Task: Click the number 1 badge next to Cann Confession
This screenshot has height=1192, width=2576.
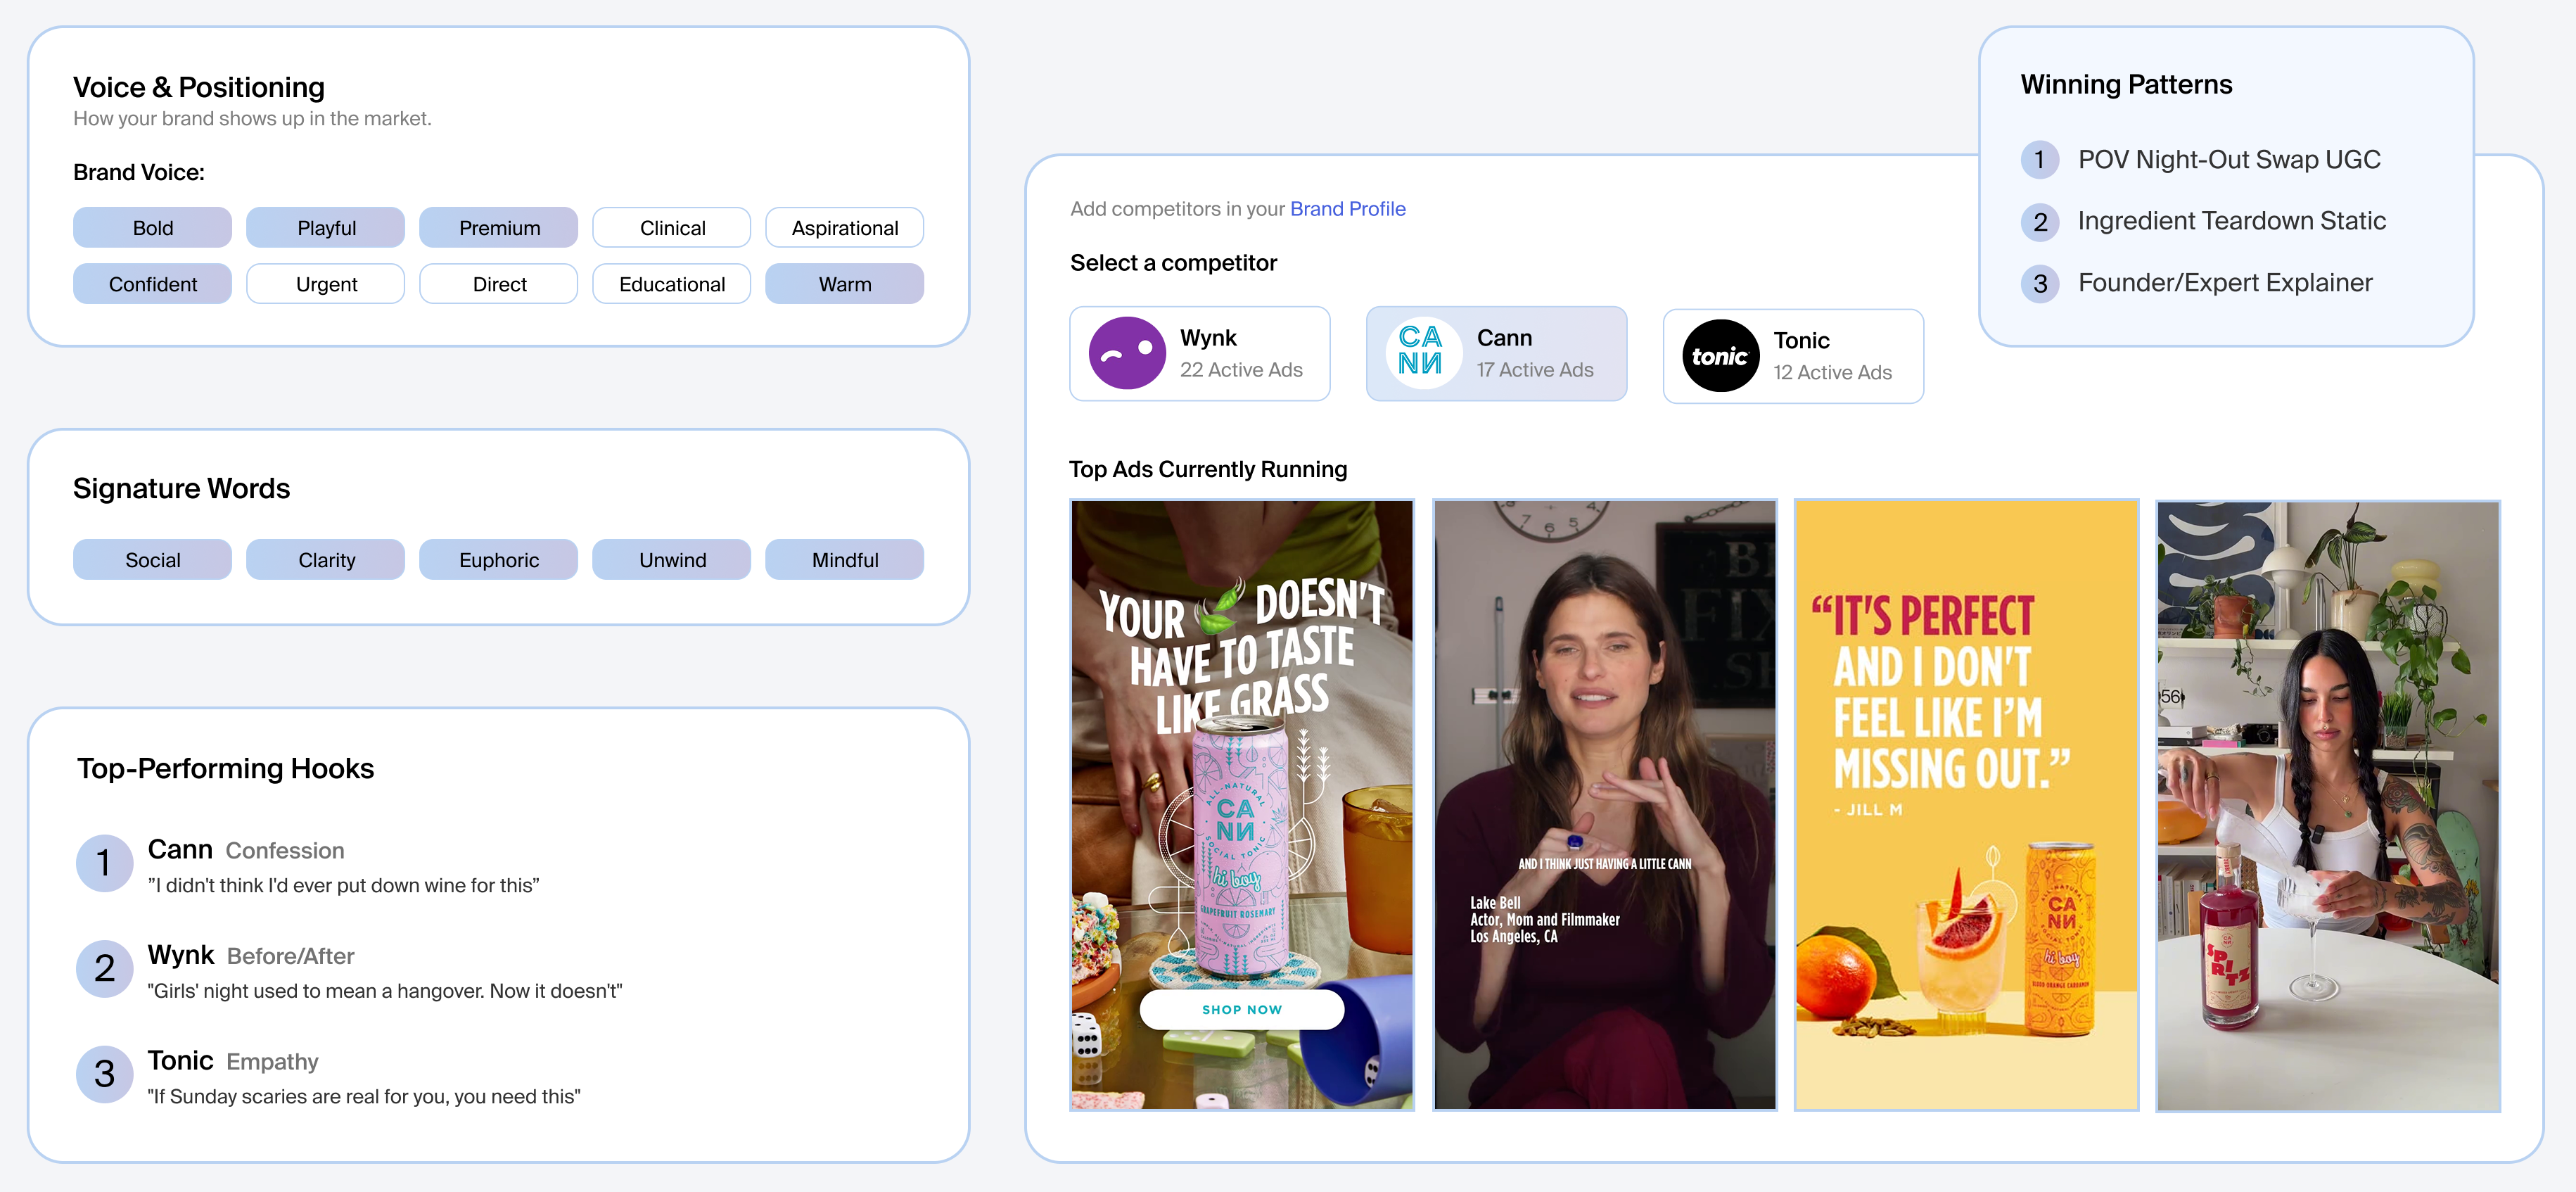Action: coord(104,862)
